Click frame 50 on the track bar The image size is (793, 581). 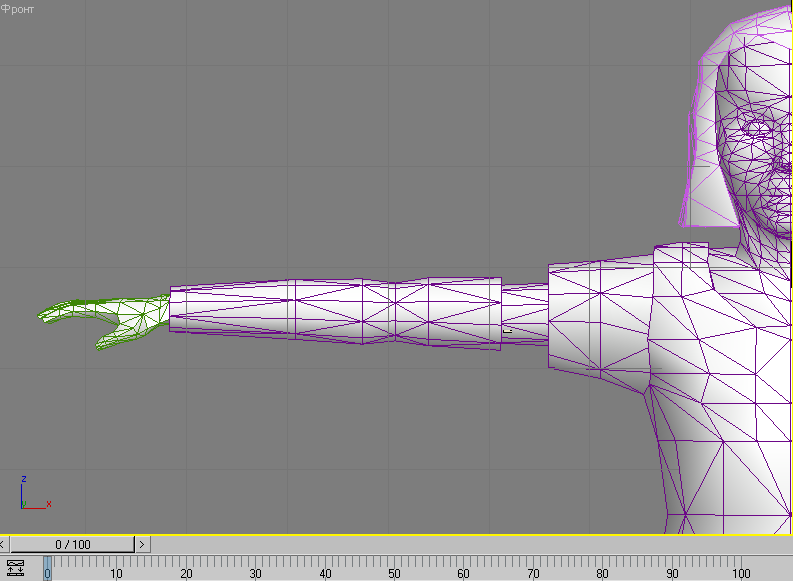(394, 573)
